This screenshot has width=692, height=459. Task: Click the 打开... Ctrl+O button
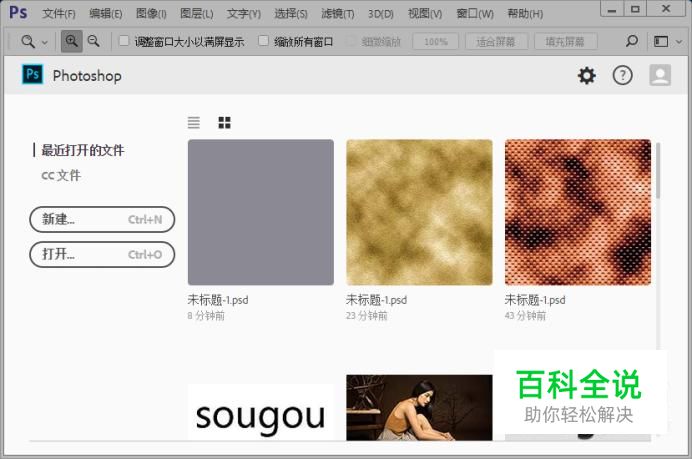(x=102, y=254)
